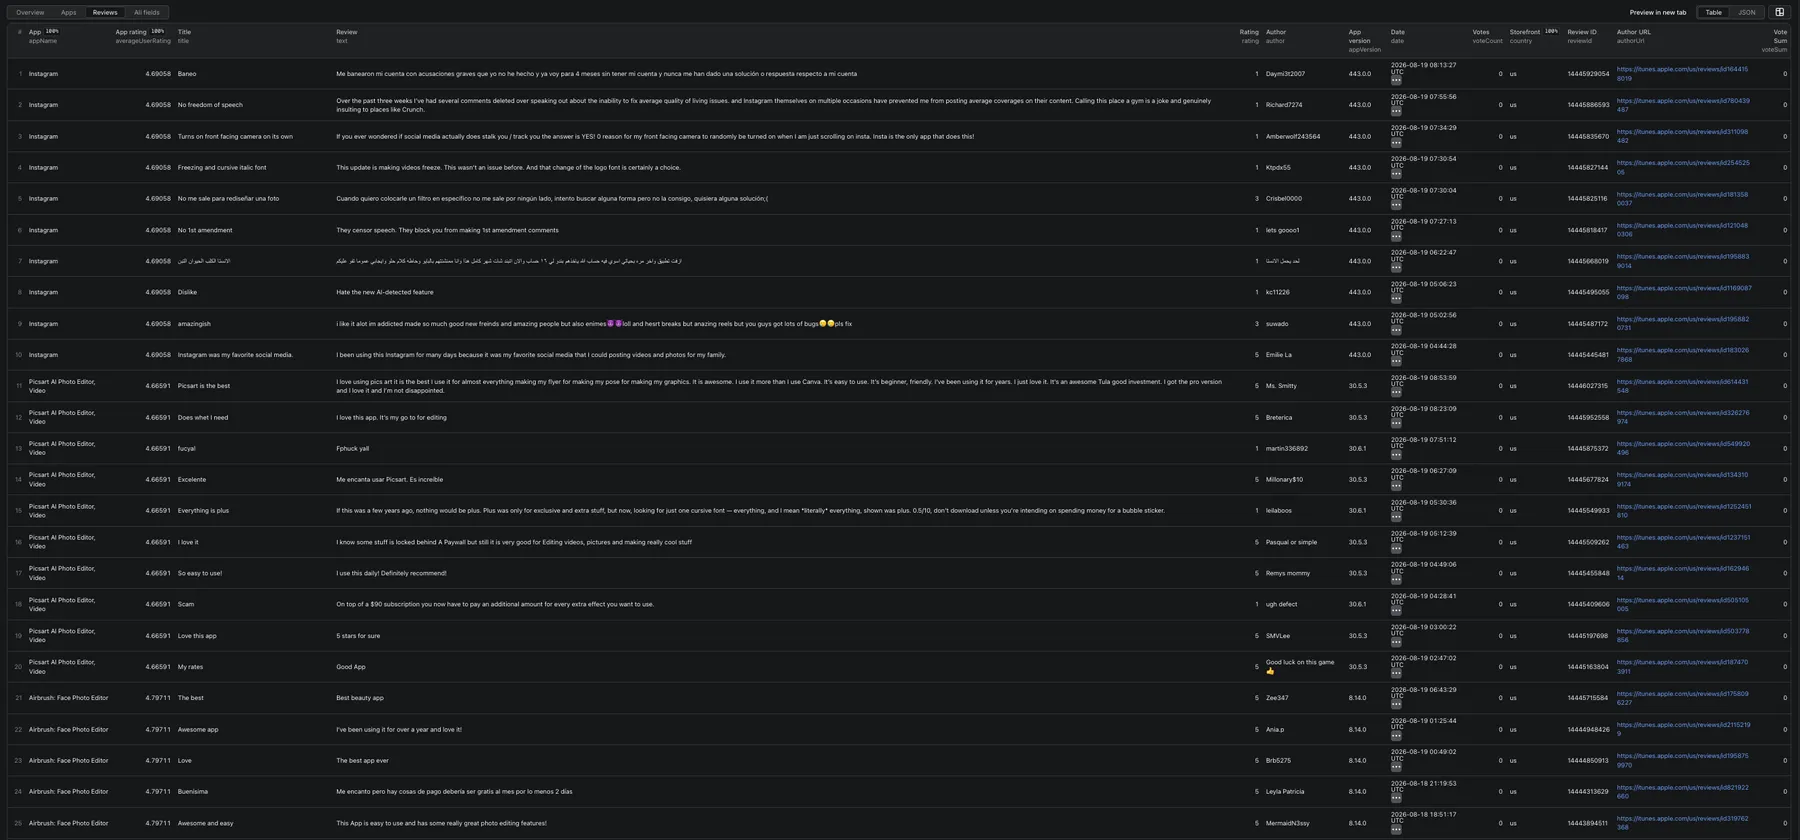Select title cell 'Picsart is the best'
Image resolution: width=1800 pixels, height=840 pixels.
coord(204,386)
